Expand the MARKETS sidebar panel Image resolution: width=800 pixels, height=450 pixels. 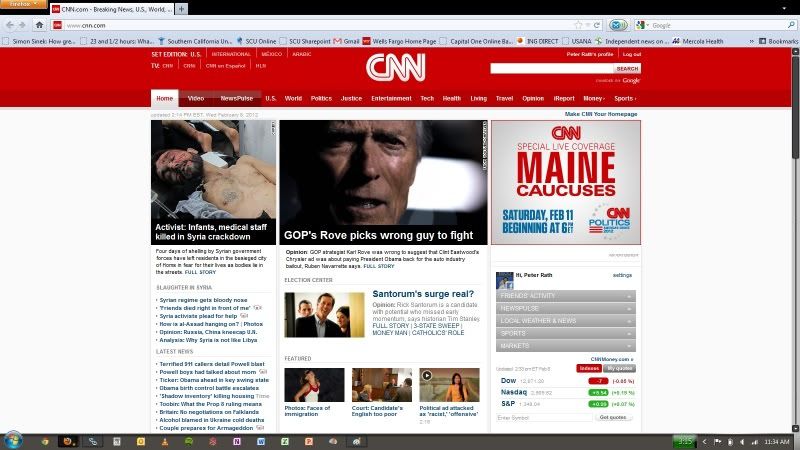[x=565, y=346]
